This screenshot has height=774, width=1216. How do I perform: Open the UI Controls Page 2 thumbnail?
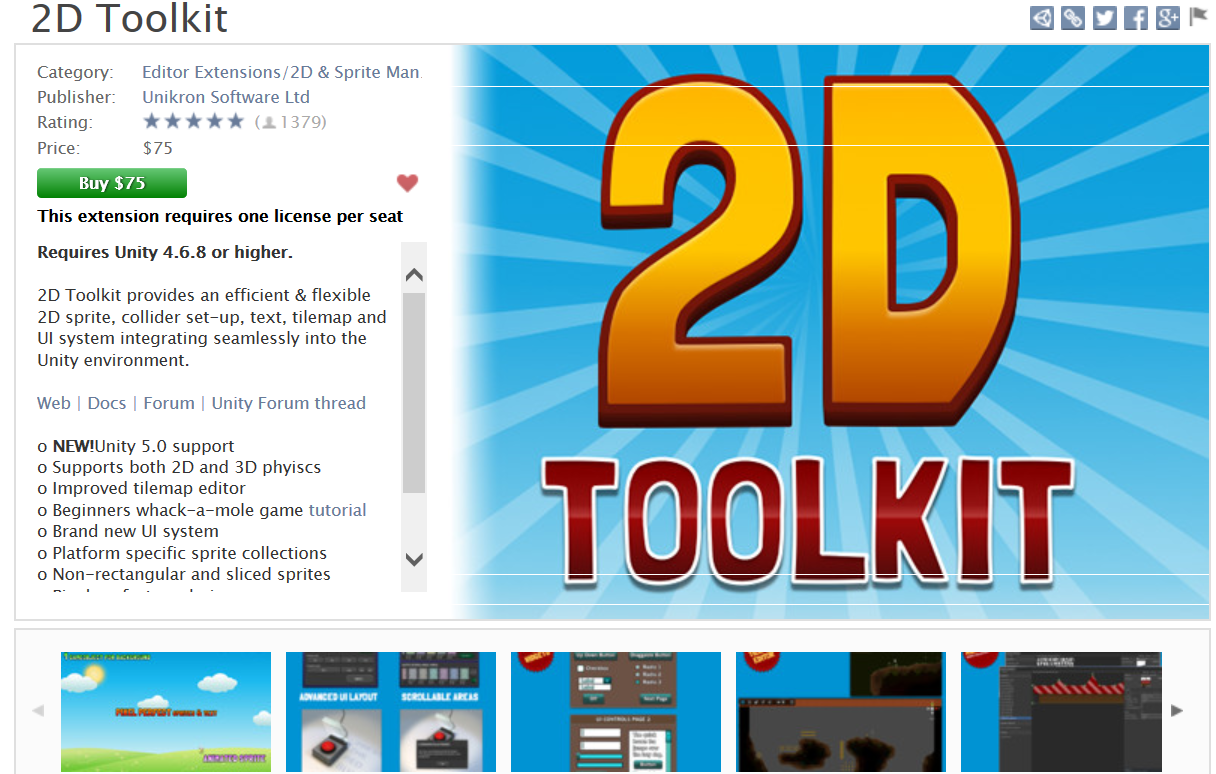(x=616, y=712)
